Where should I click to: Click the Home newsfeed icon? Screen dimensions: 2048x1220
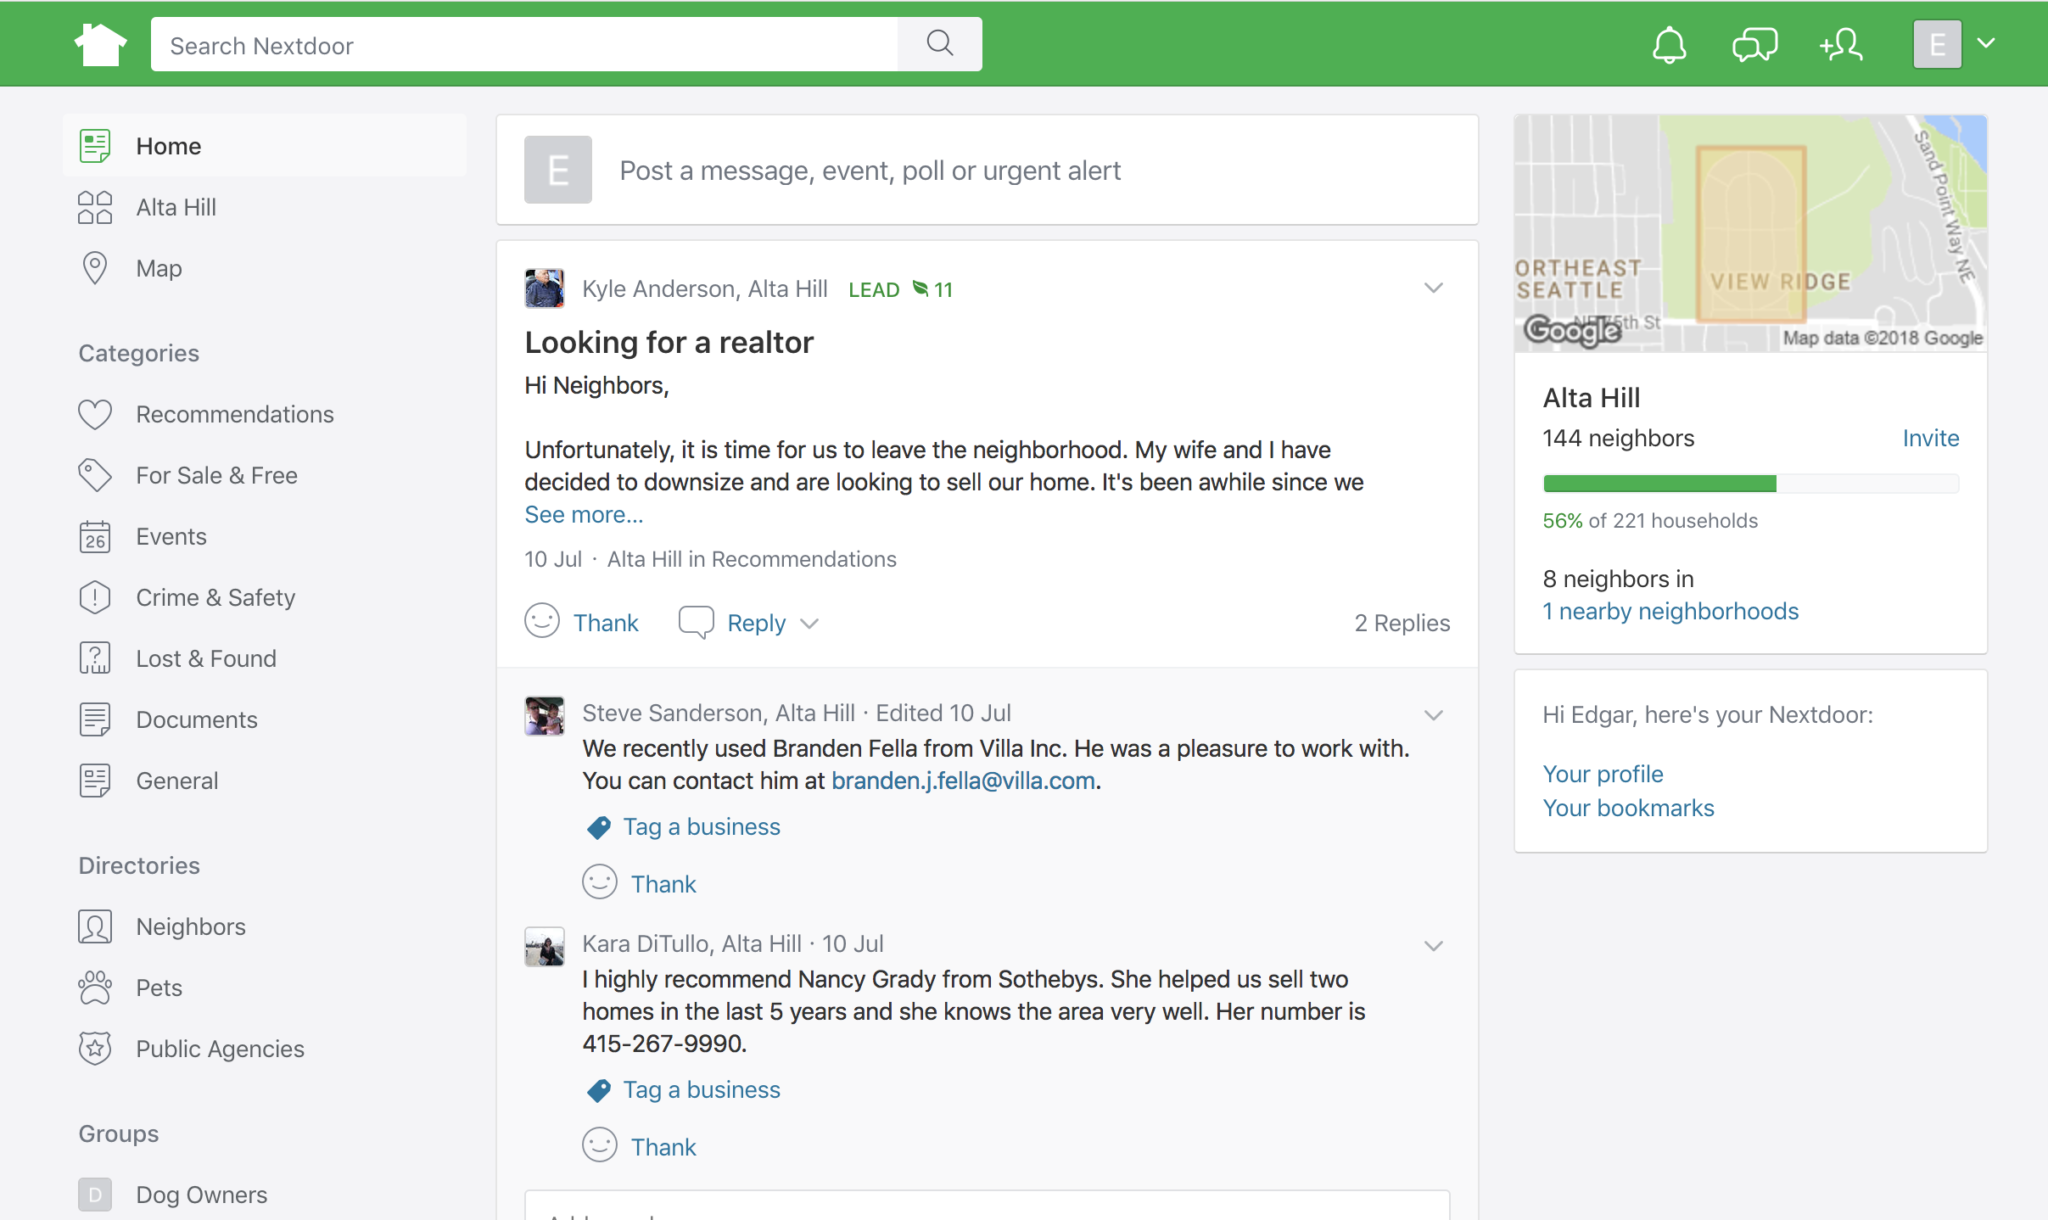click(x=95, y=146)
